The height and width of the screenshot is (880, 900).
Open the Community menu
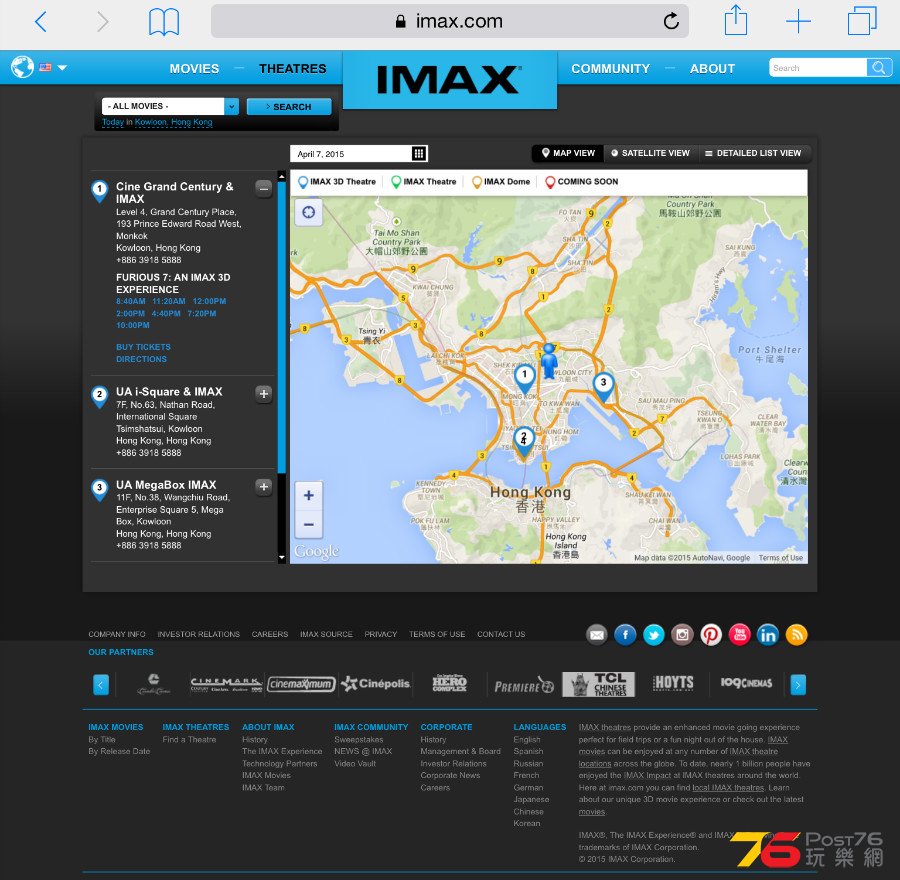[610, 68]
